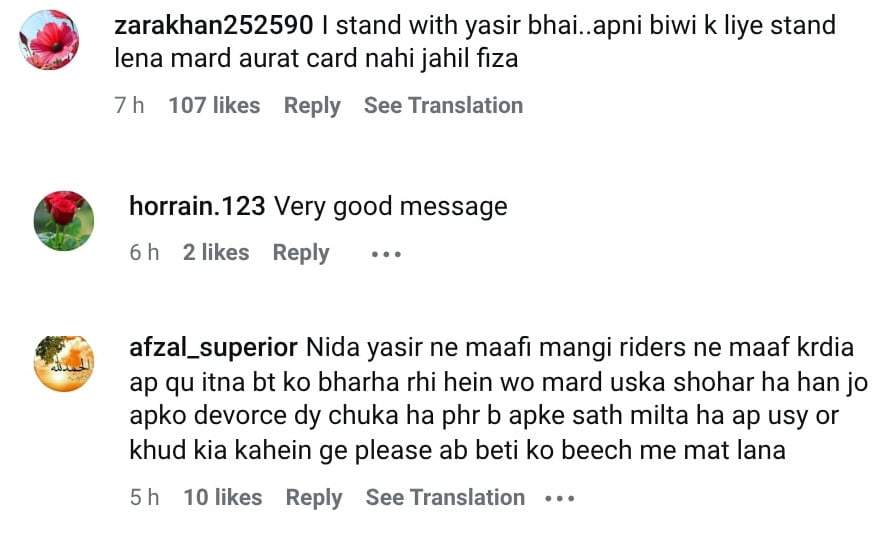This screenshot has height=536, width=881.
Task: Open horrain.123's red rose avatar
Action: pos(64,221)
